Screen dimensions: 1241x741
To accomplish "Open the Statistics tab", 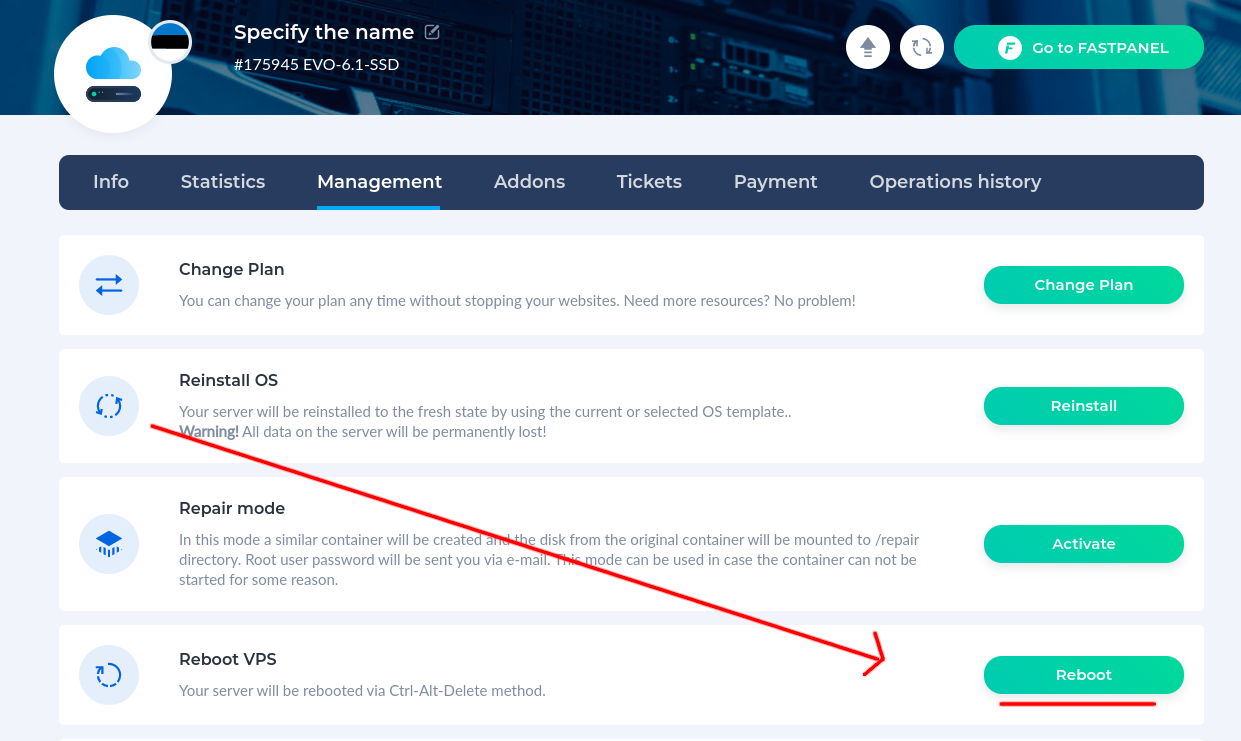I will pos(223,182).
